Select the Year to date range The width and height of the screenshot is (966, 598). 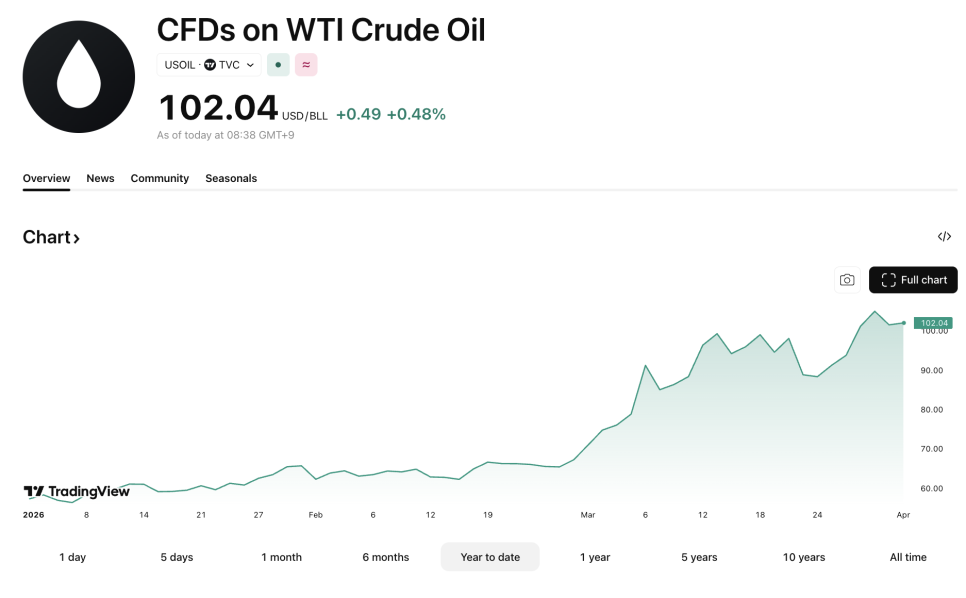490,557
